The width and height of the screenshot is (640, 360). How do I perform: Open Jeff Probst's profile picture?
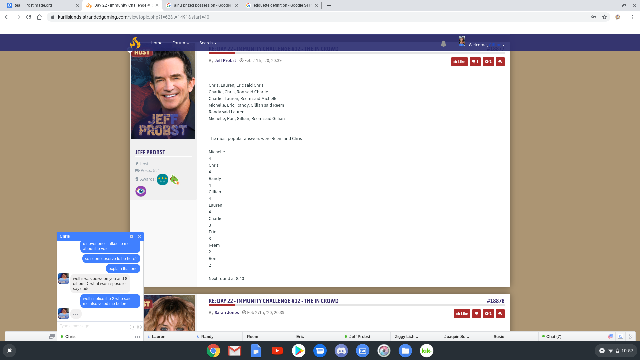163,94
